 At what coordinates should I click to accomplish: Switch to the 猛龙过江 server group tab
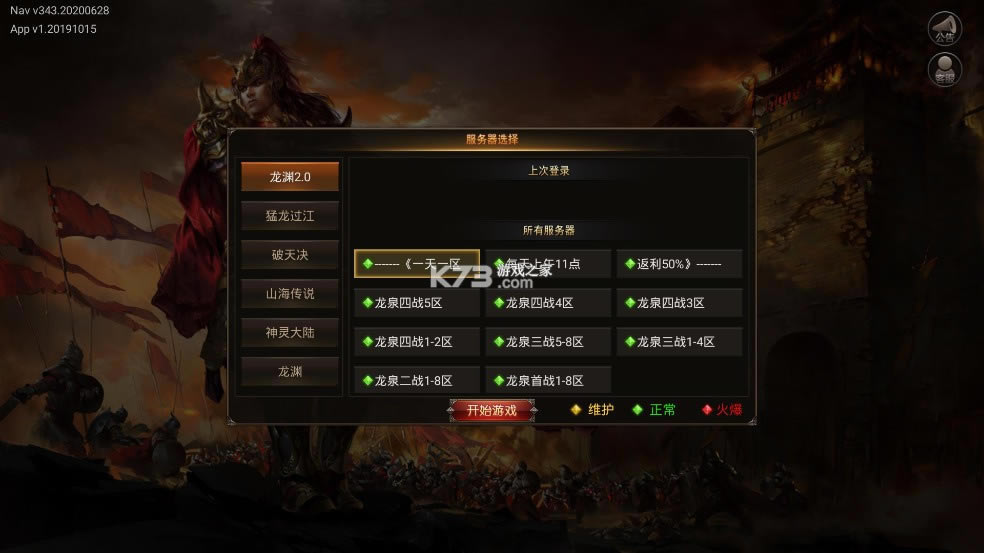[290, 216]
